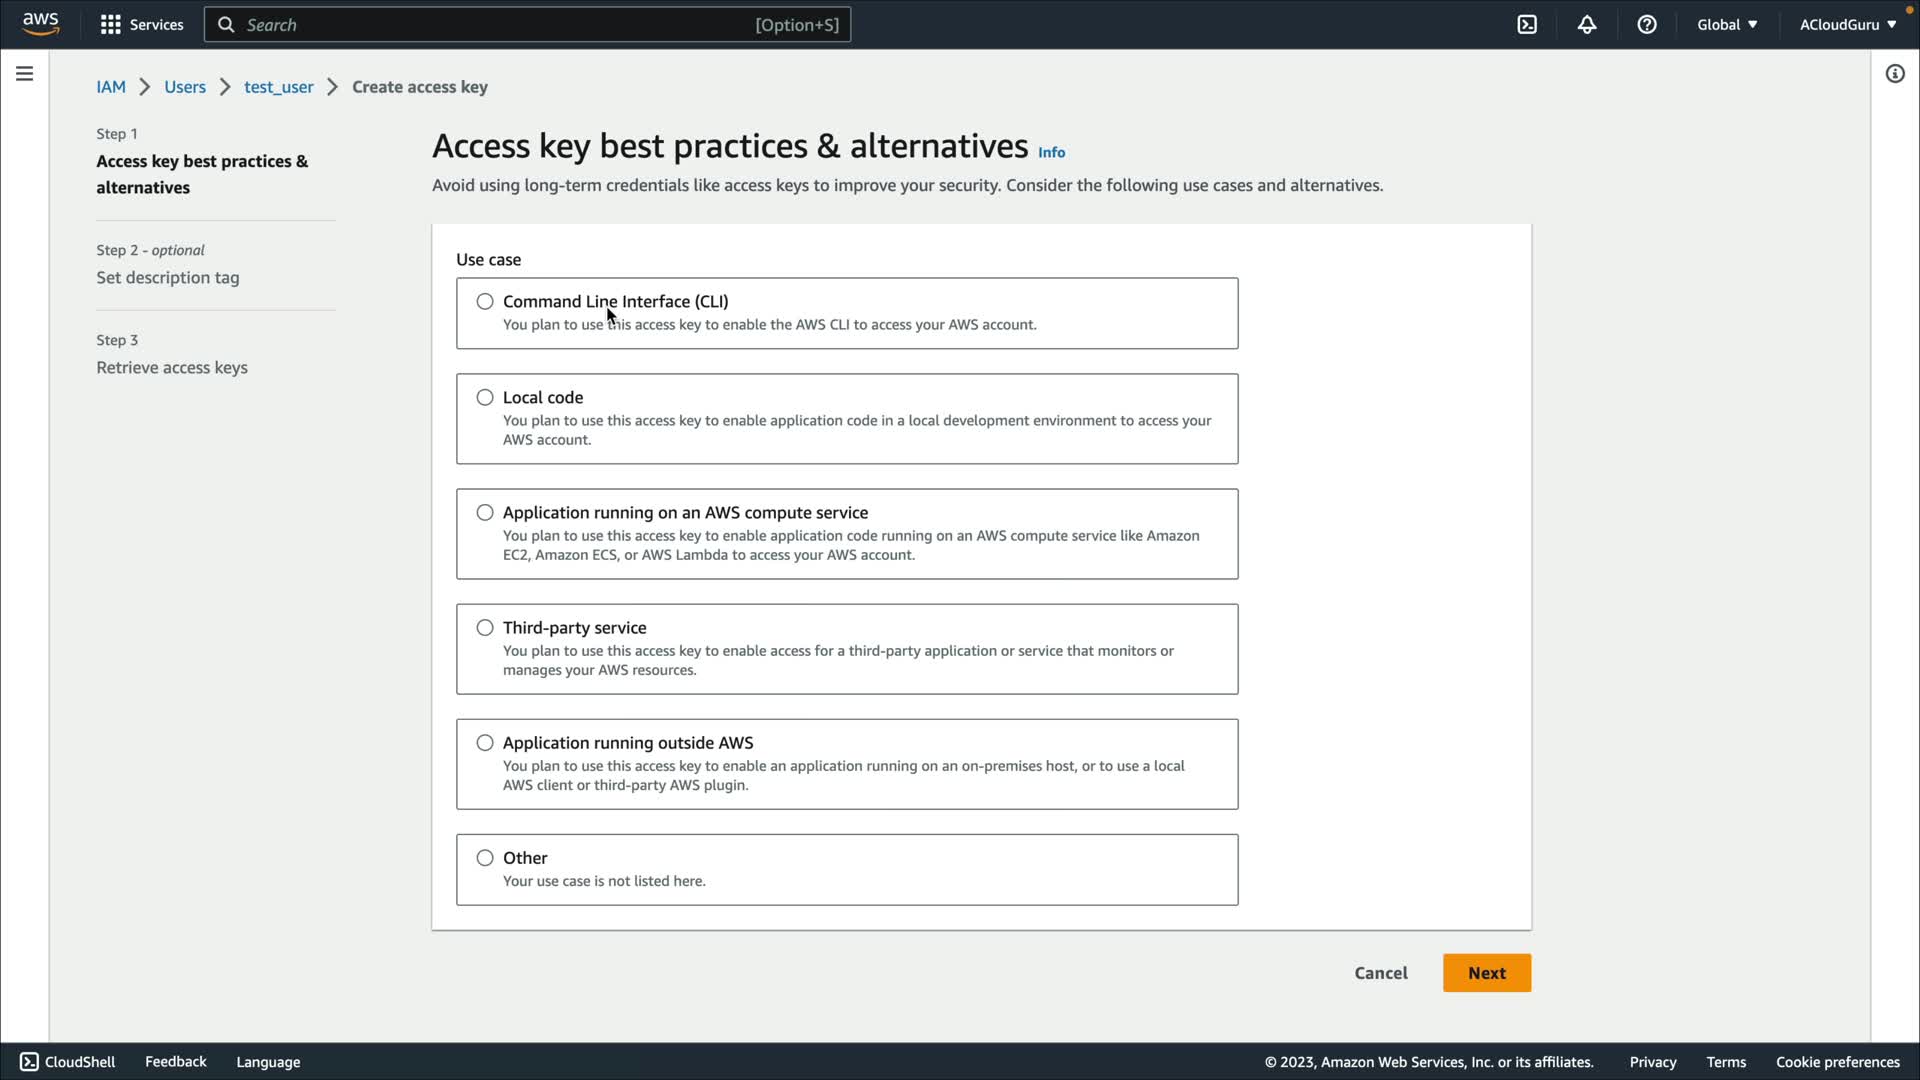Viewport: 1920px width, 1080px height.
Task: Expand the side navigation hamburger menu
Action: [24, 74]
